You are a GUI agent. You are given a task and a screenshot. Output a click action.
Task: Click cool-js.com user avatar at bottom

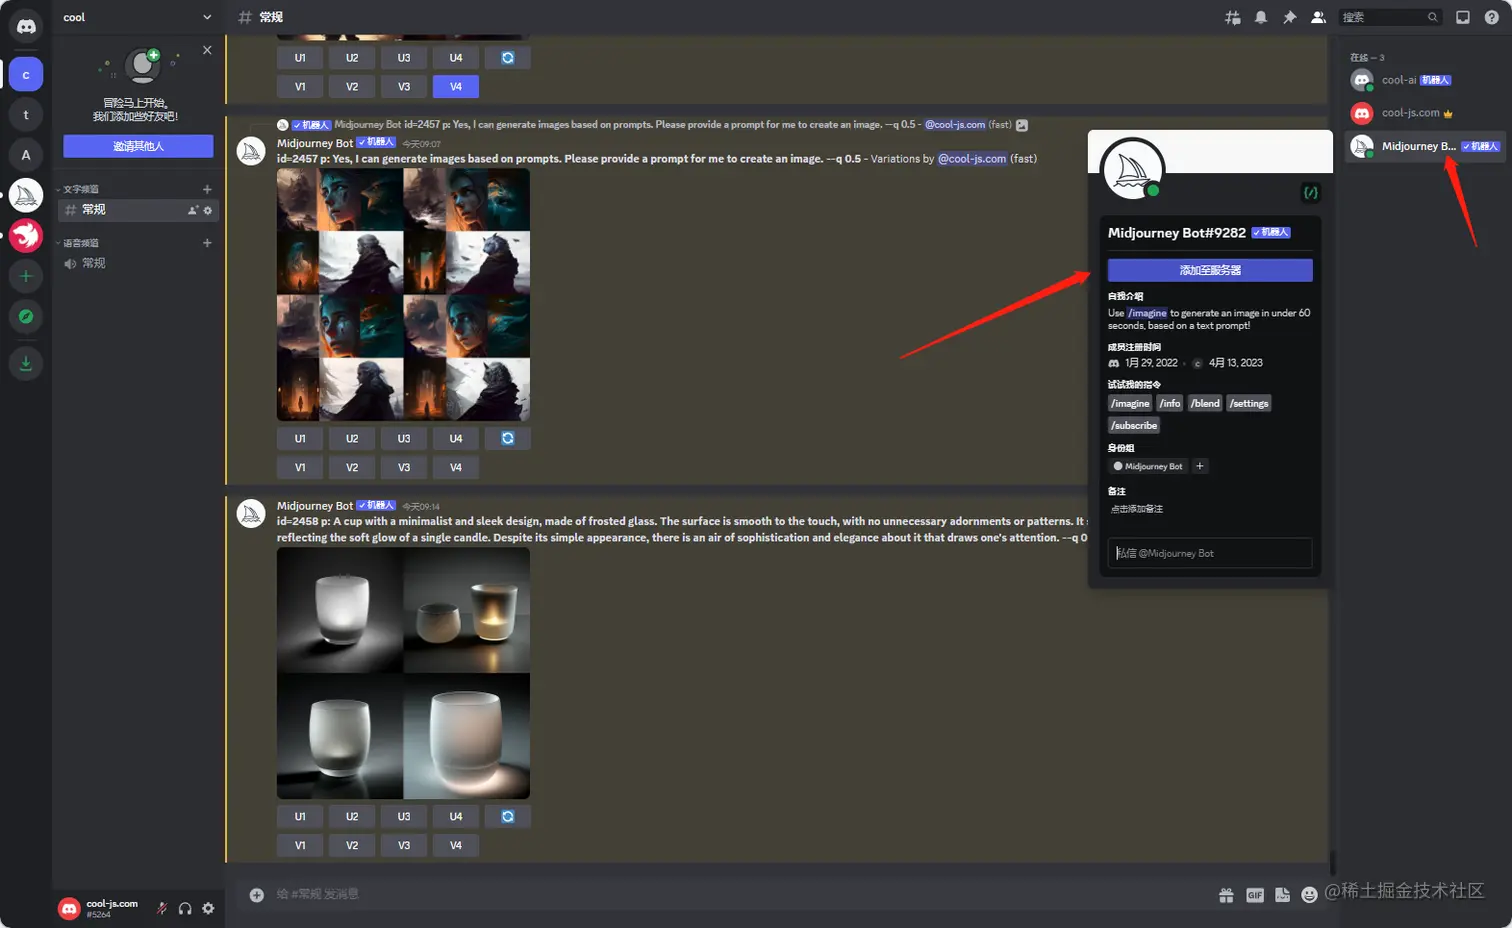pyautogui.click(x=69, y=908)
